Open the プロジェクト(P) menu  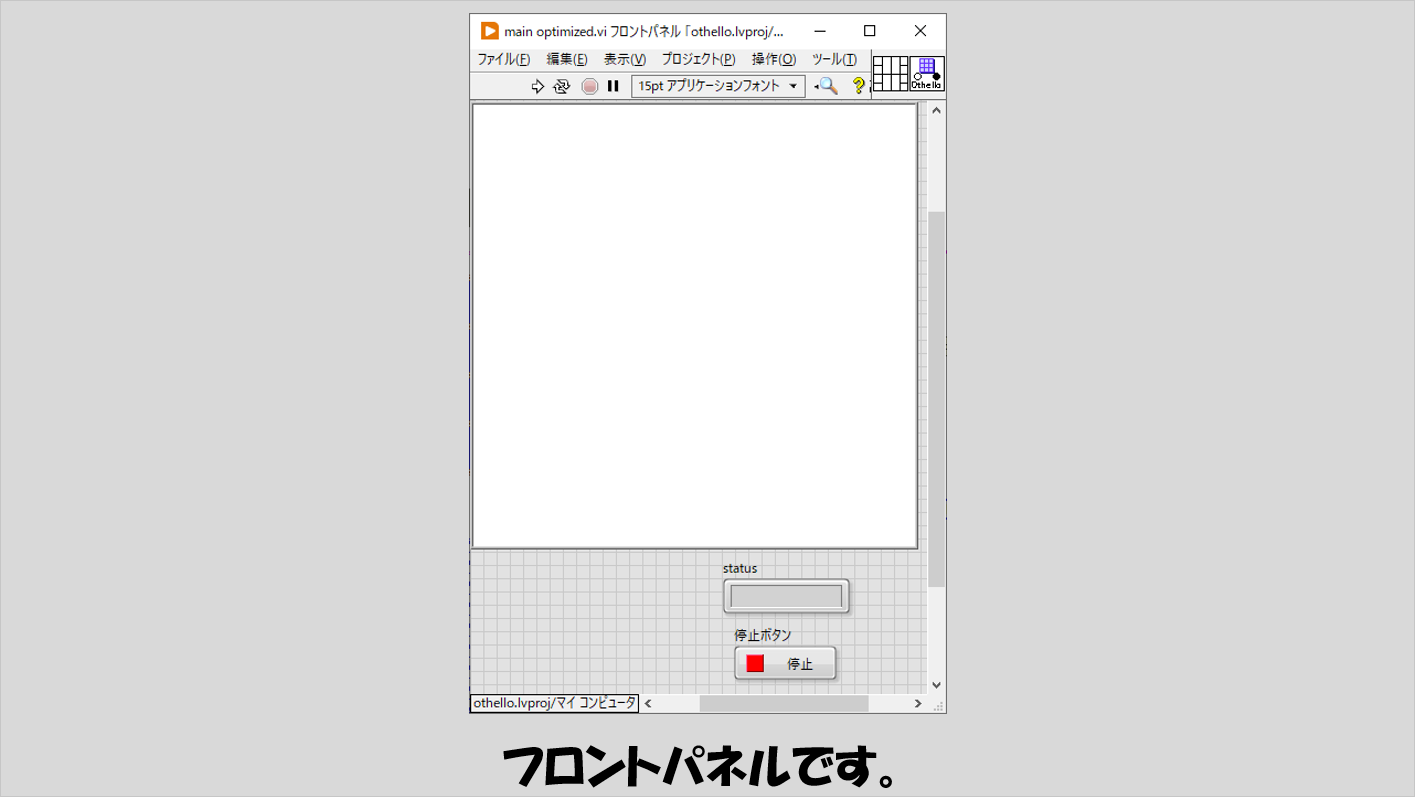tap(698, 59)
